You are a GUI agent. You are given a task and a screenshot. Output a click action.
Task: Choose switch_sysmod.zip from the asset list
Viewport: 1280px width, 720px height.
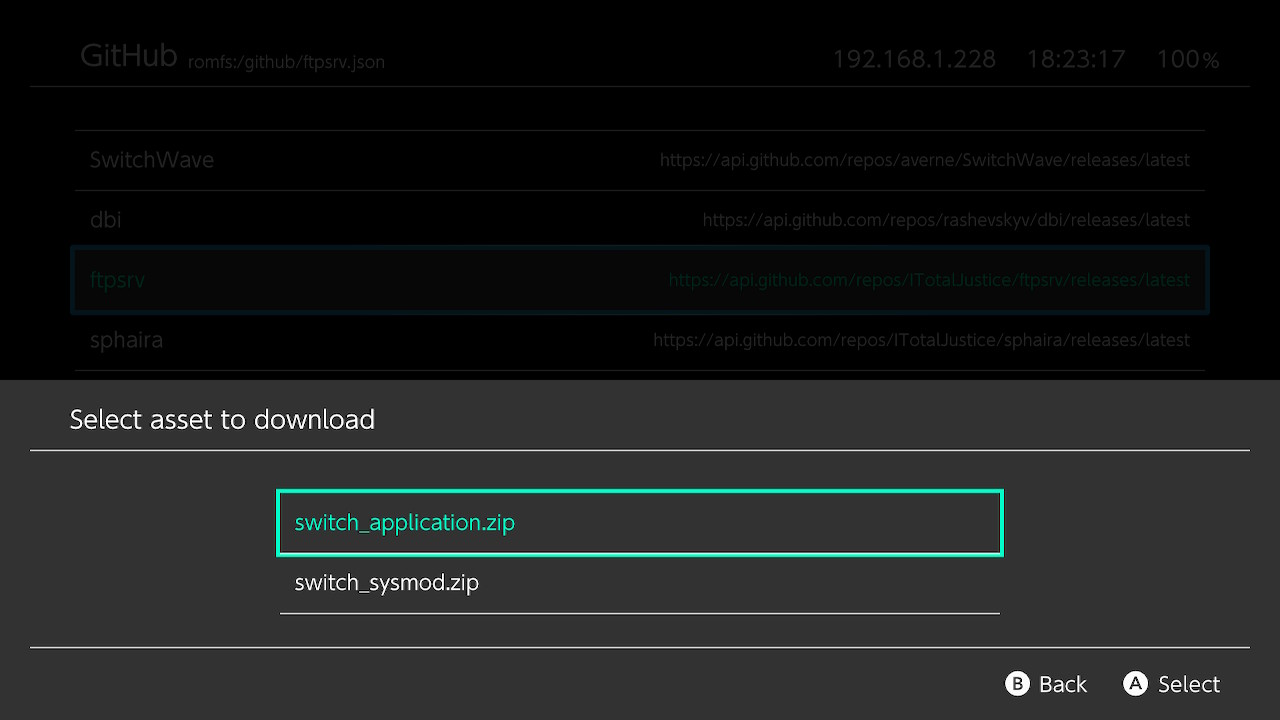(640, 583)
